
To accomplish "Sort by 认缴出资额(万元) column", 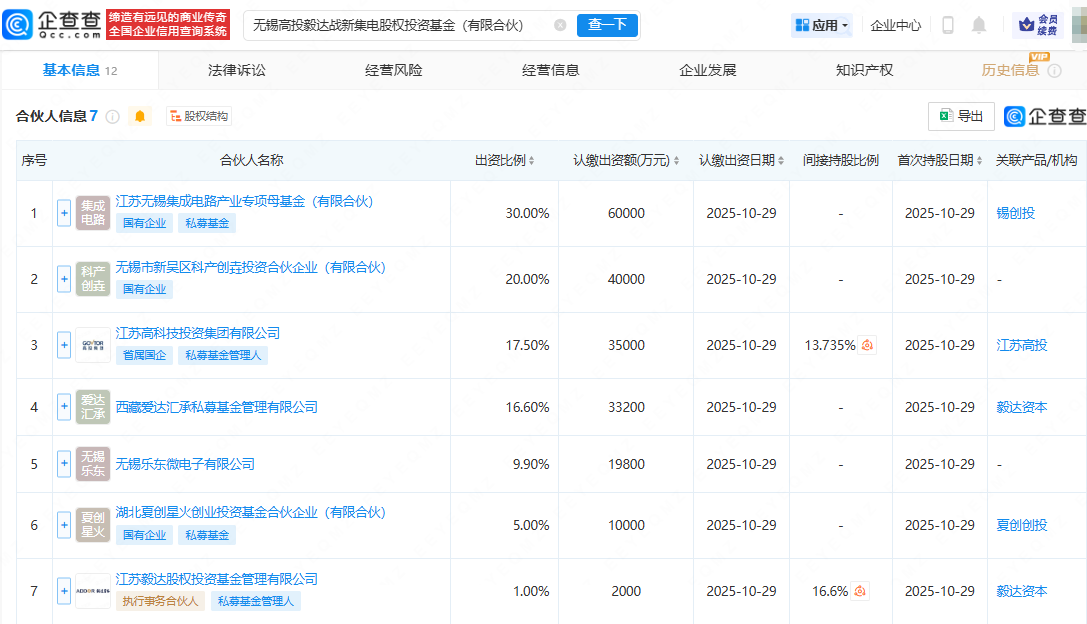I will (x=626, y=160).
